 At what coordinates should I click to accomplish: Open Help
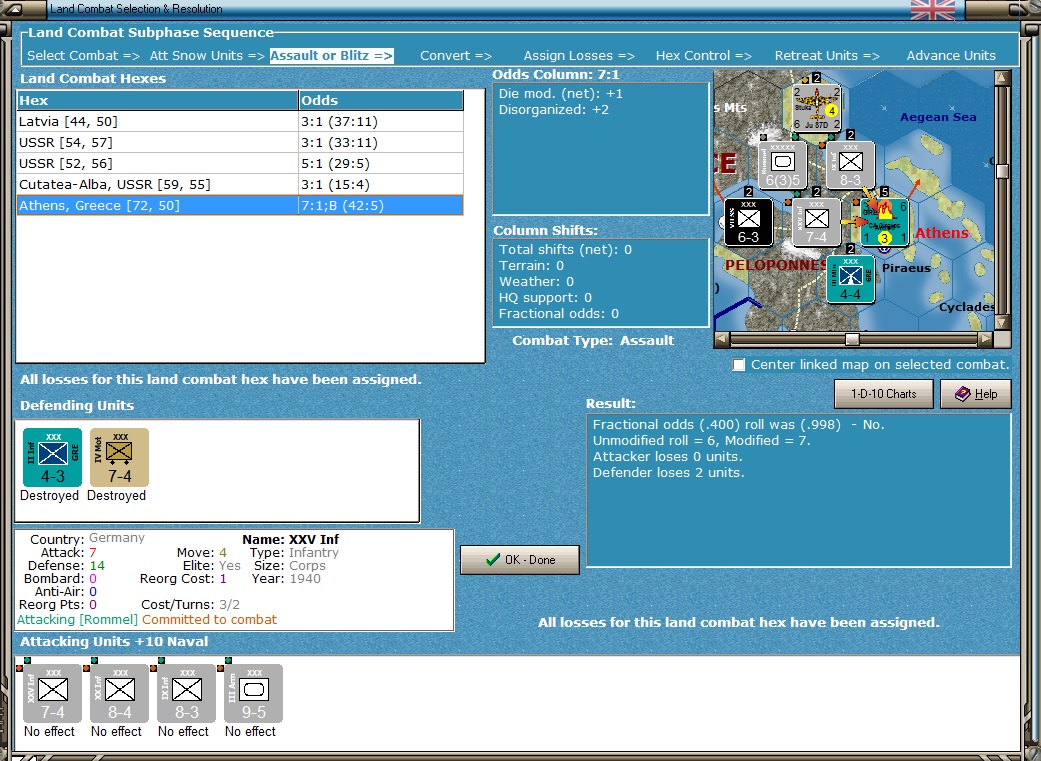pos(976,394)
